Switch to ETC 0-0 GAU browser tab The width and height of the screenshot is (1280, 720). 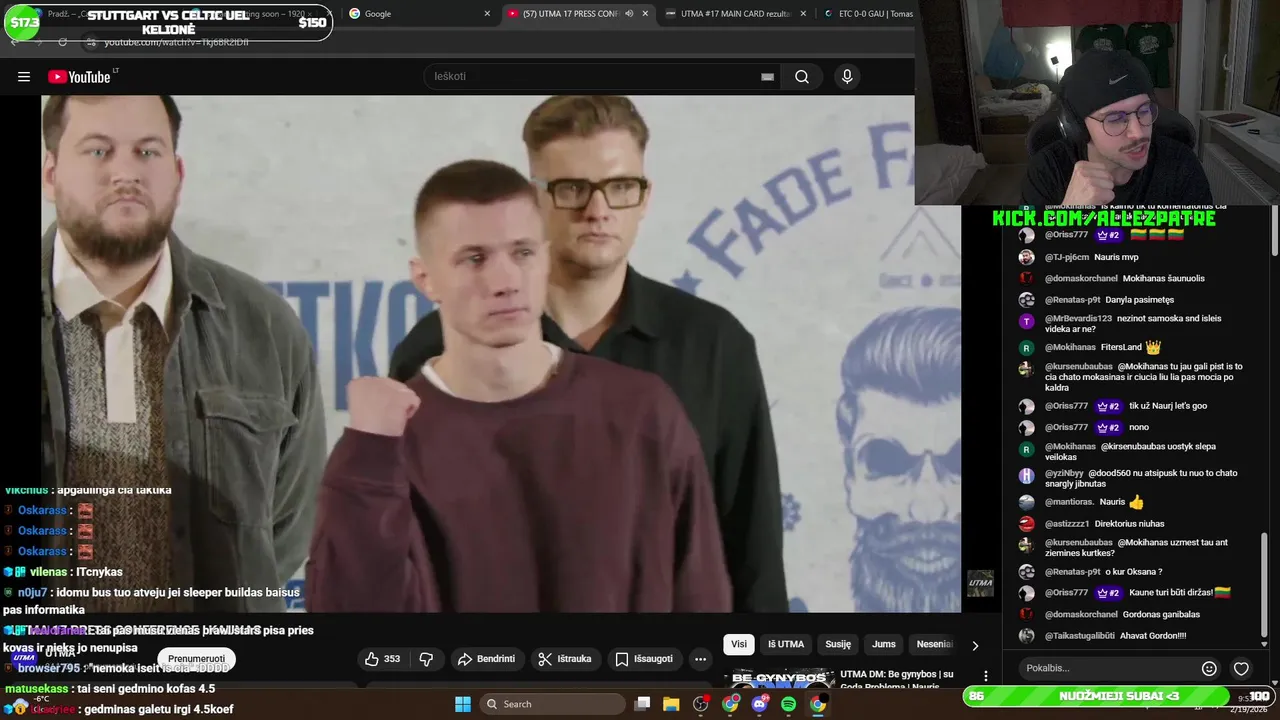point(868,14)
